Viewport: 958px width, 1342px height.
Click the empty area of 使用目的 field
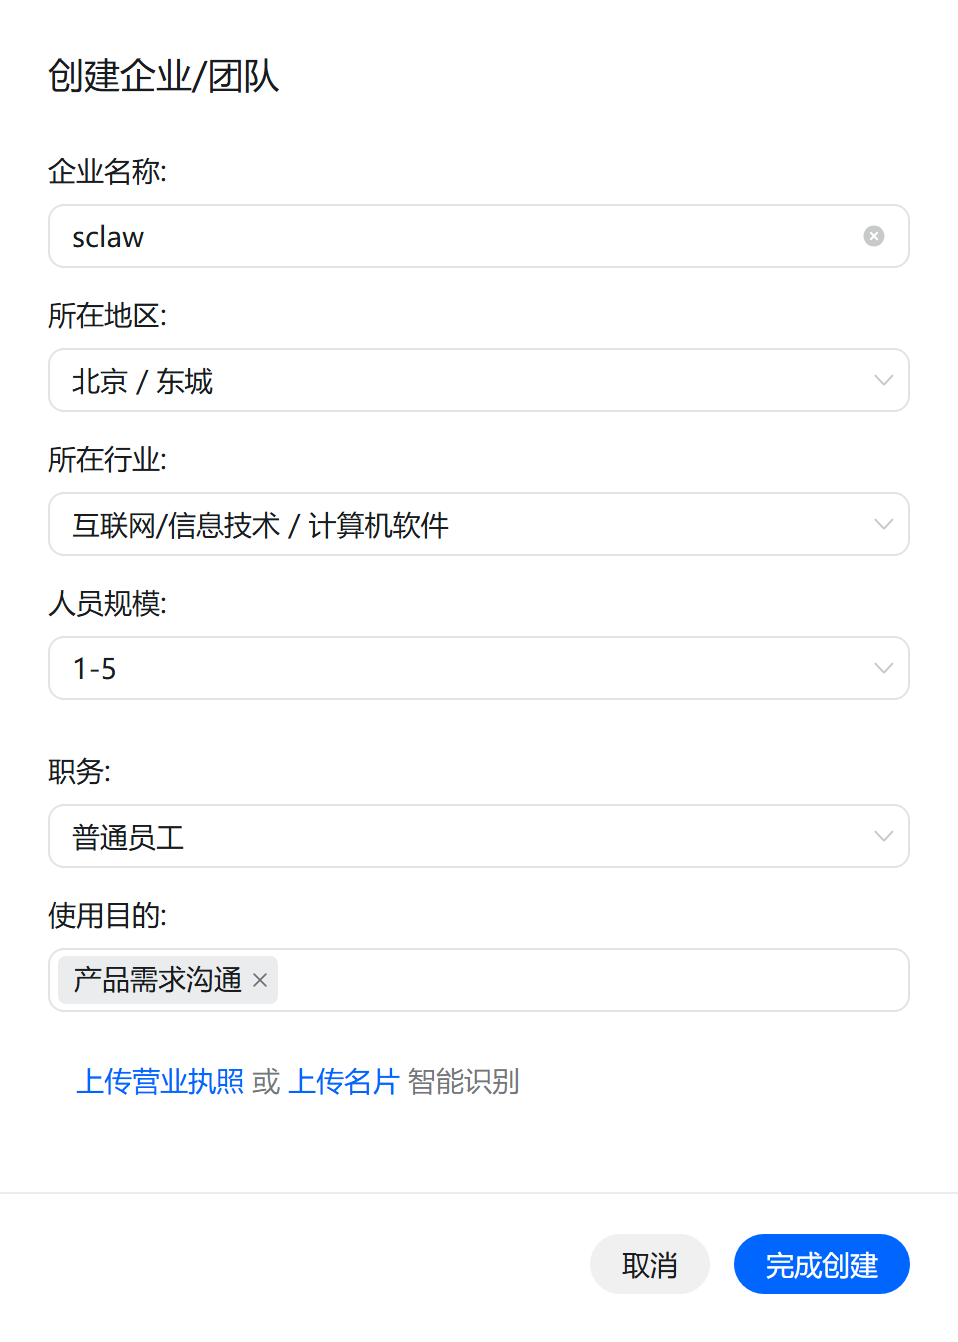click(x=590, y=980)
